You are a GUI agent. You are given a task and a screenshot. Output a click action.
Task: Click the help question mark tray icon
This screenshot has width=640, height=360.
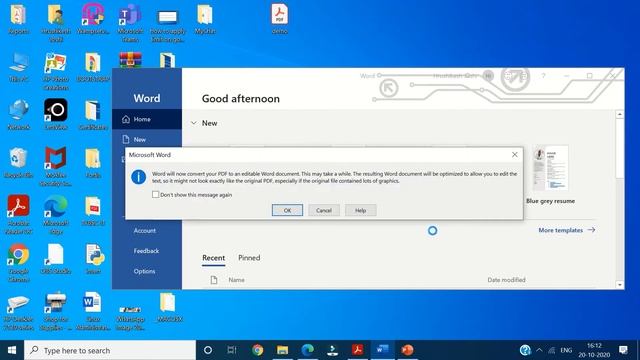click(x=525, y=350)
